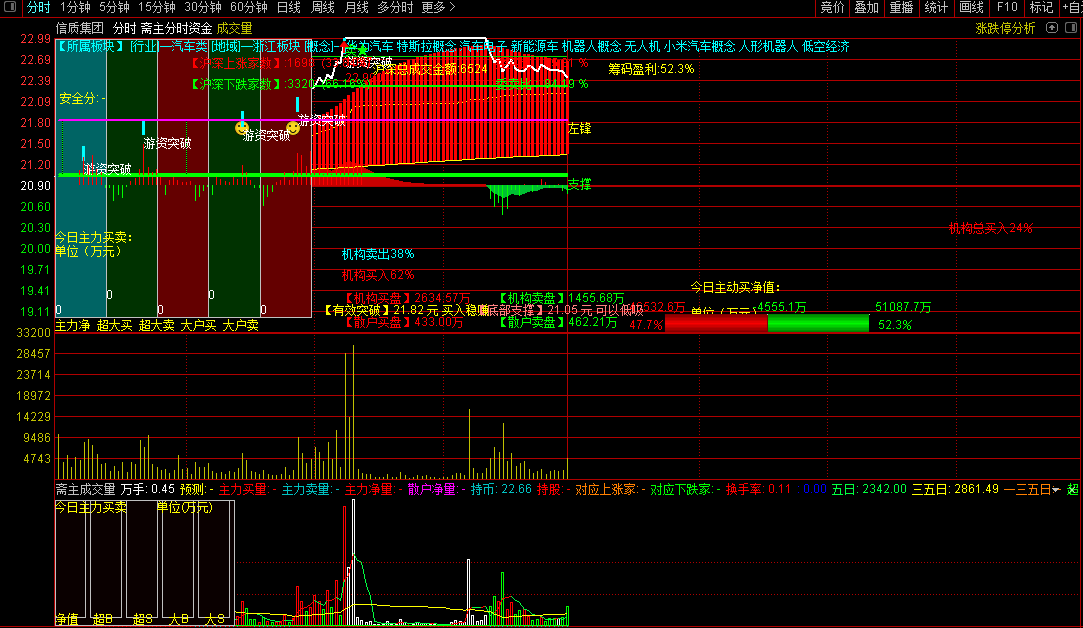Click the 净值 bar label
Screen dimensions: 1083x628
[x=67, y=619]
